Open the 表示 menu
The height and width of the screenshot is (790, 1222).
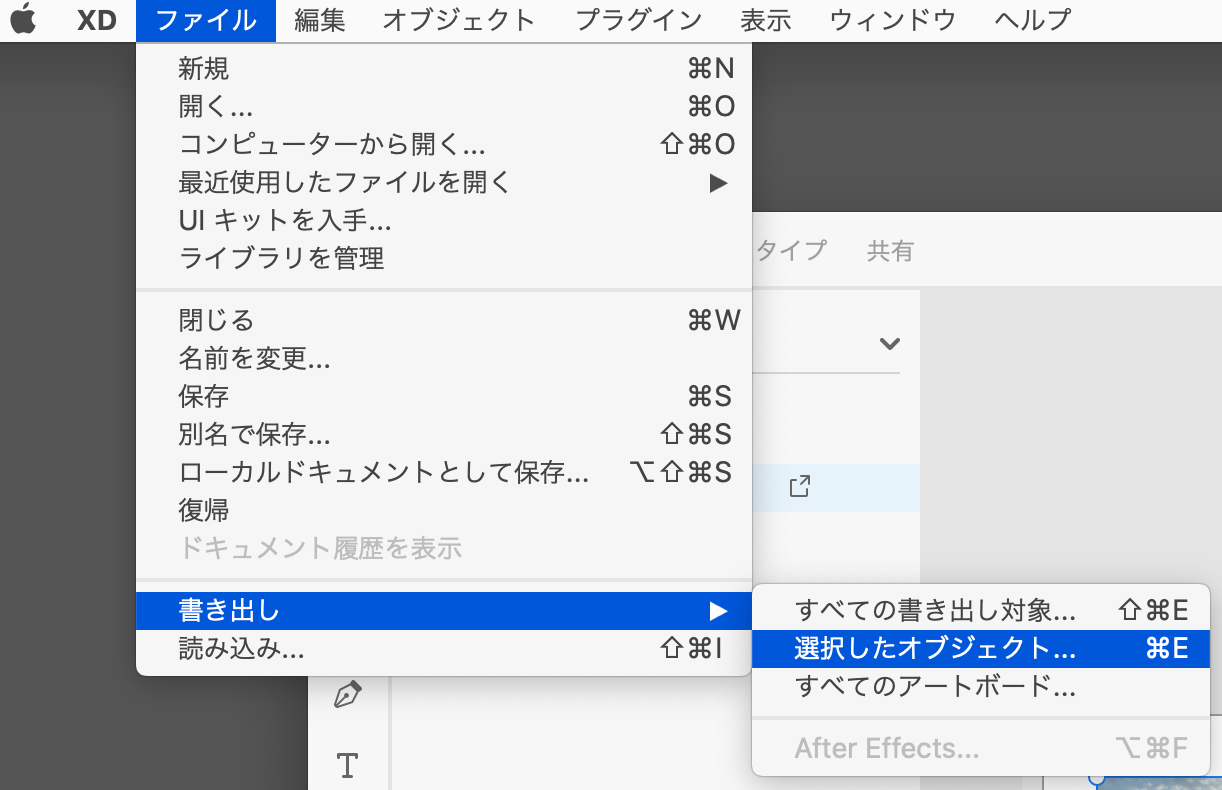pos(766,19)
